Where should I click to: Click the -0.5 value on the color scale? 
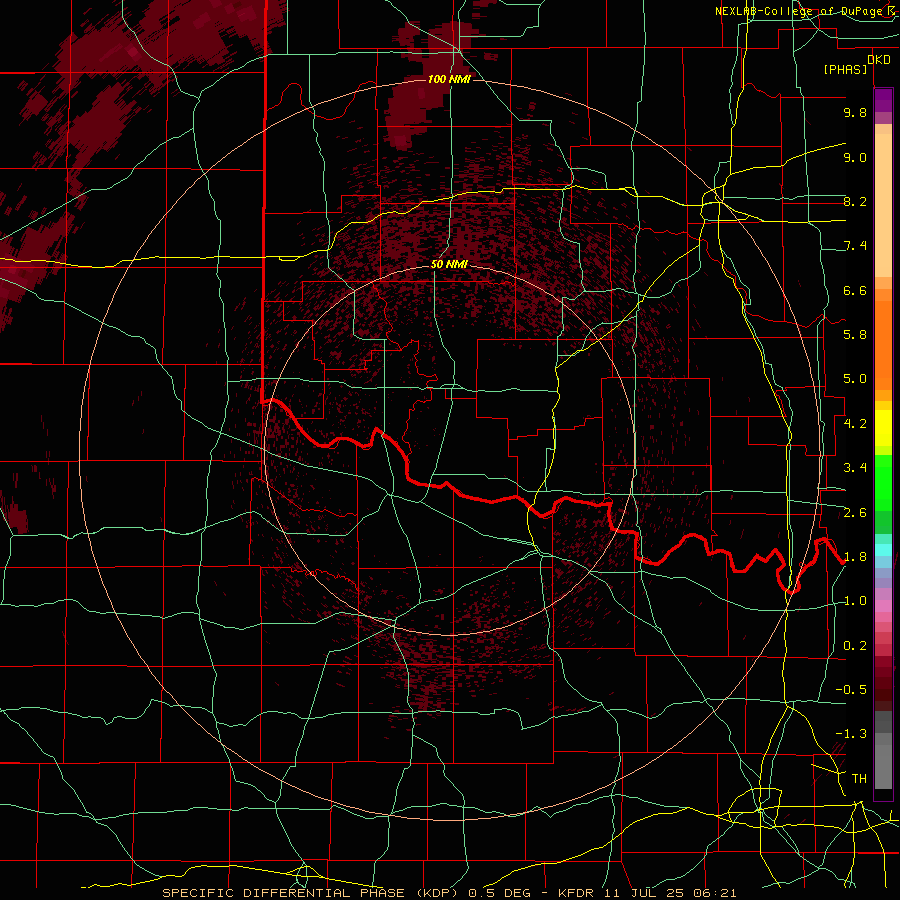[x=851, y=690]
